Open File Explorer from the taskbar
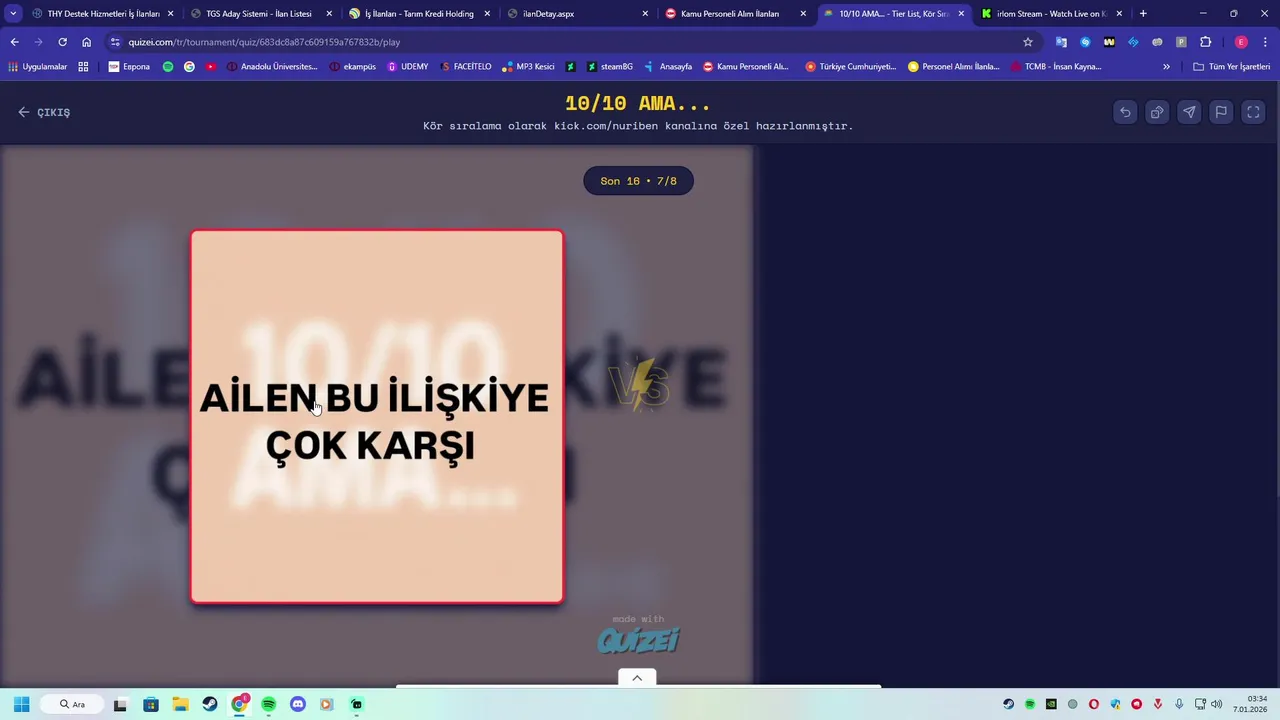Screen dimensions: 1280x720 pyautogui.click(x=180, y=704)
